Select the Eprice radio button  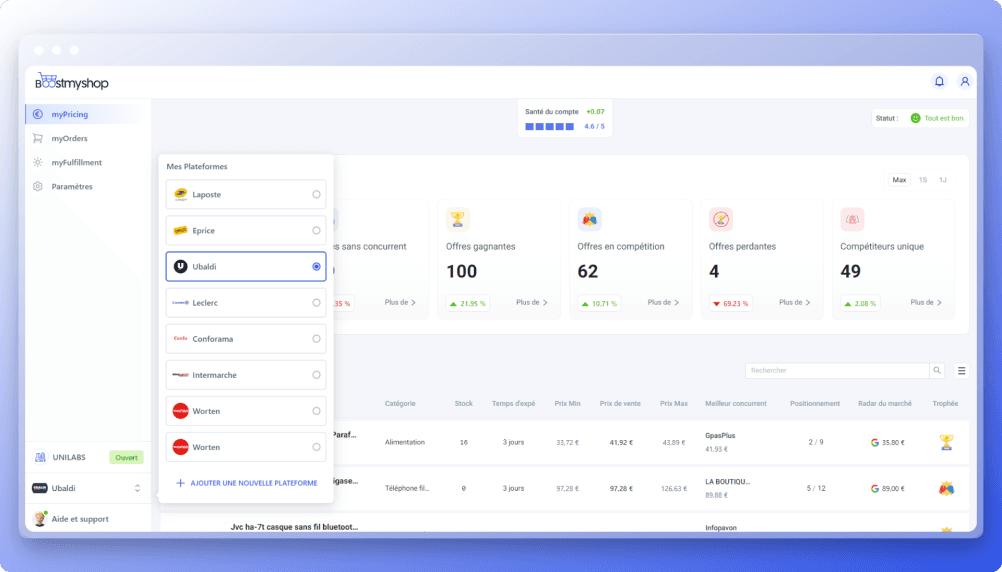pyautogui.click(x=316, y=231)
